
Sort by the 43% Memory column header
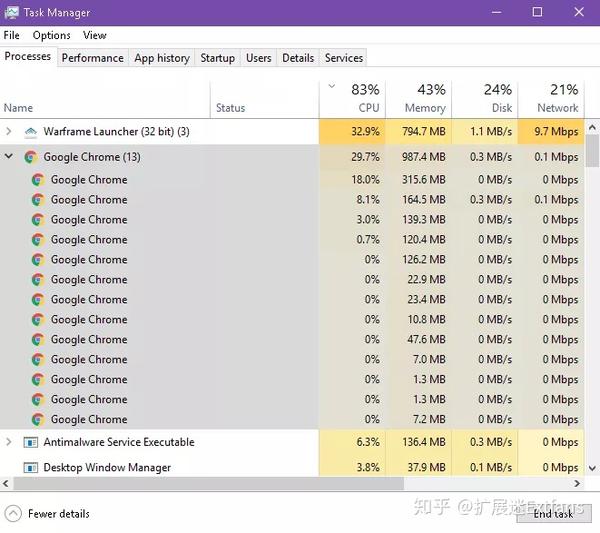(x=418, y=99)
